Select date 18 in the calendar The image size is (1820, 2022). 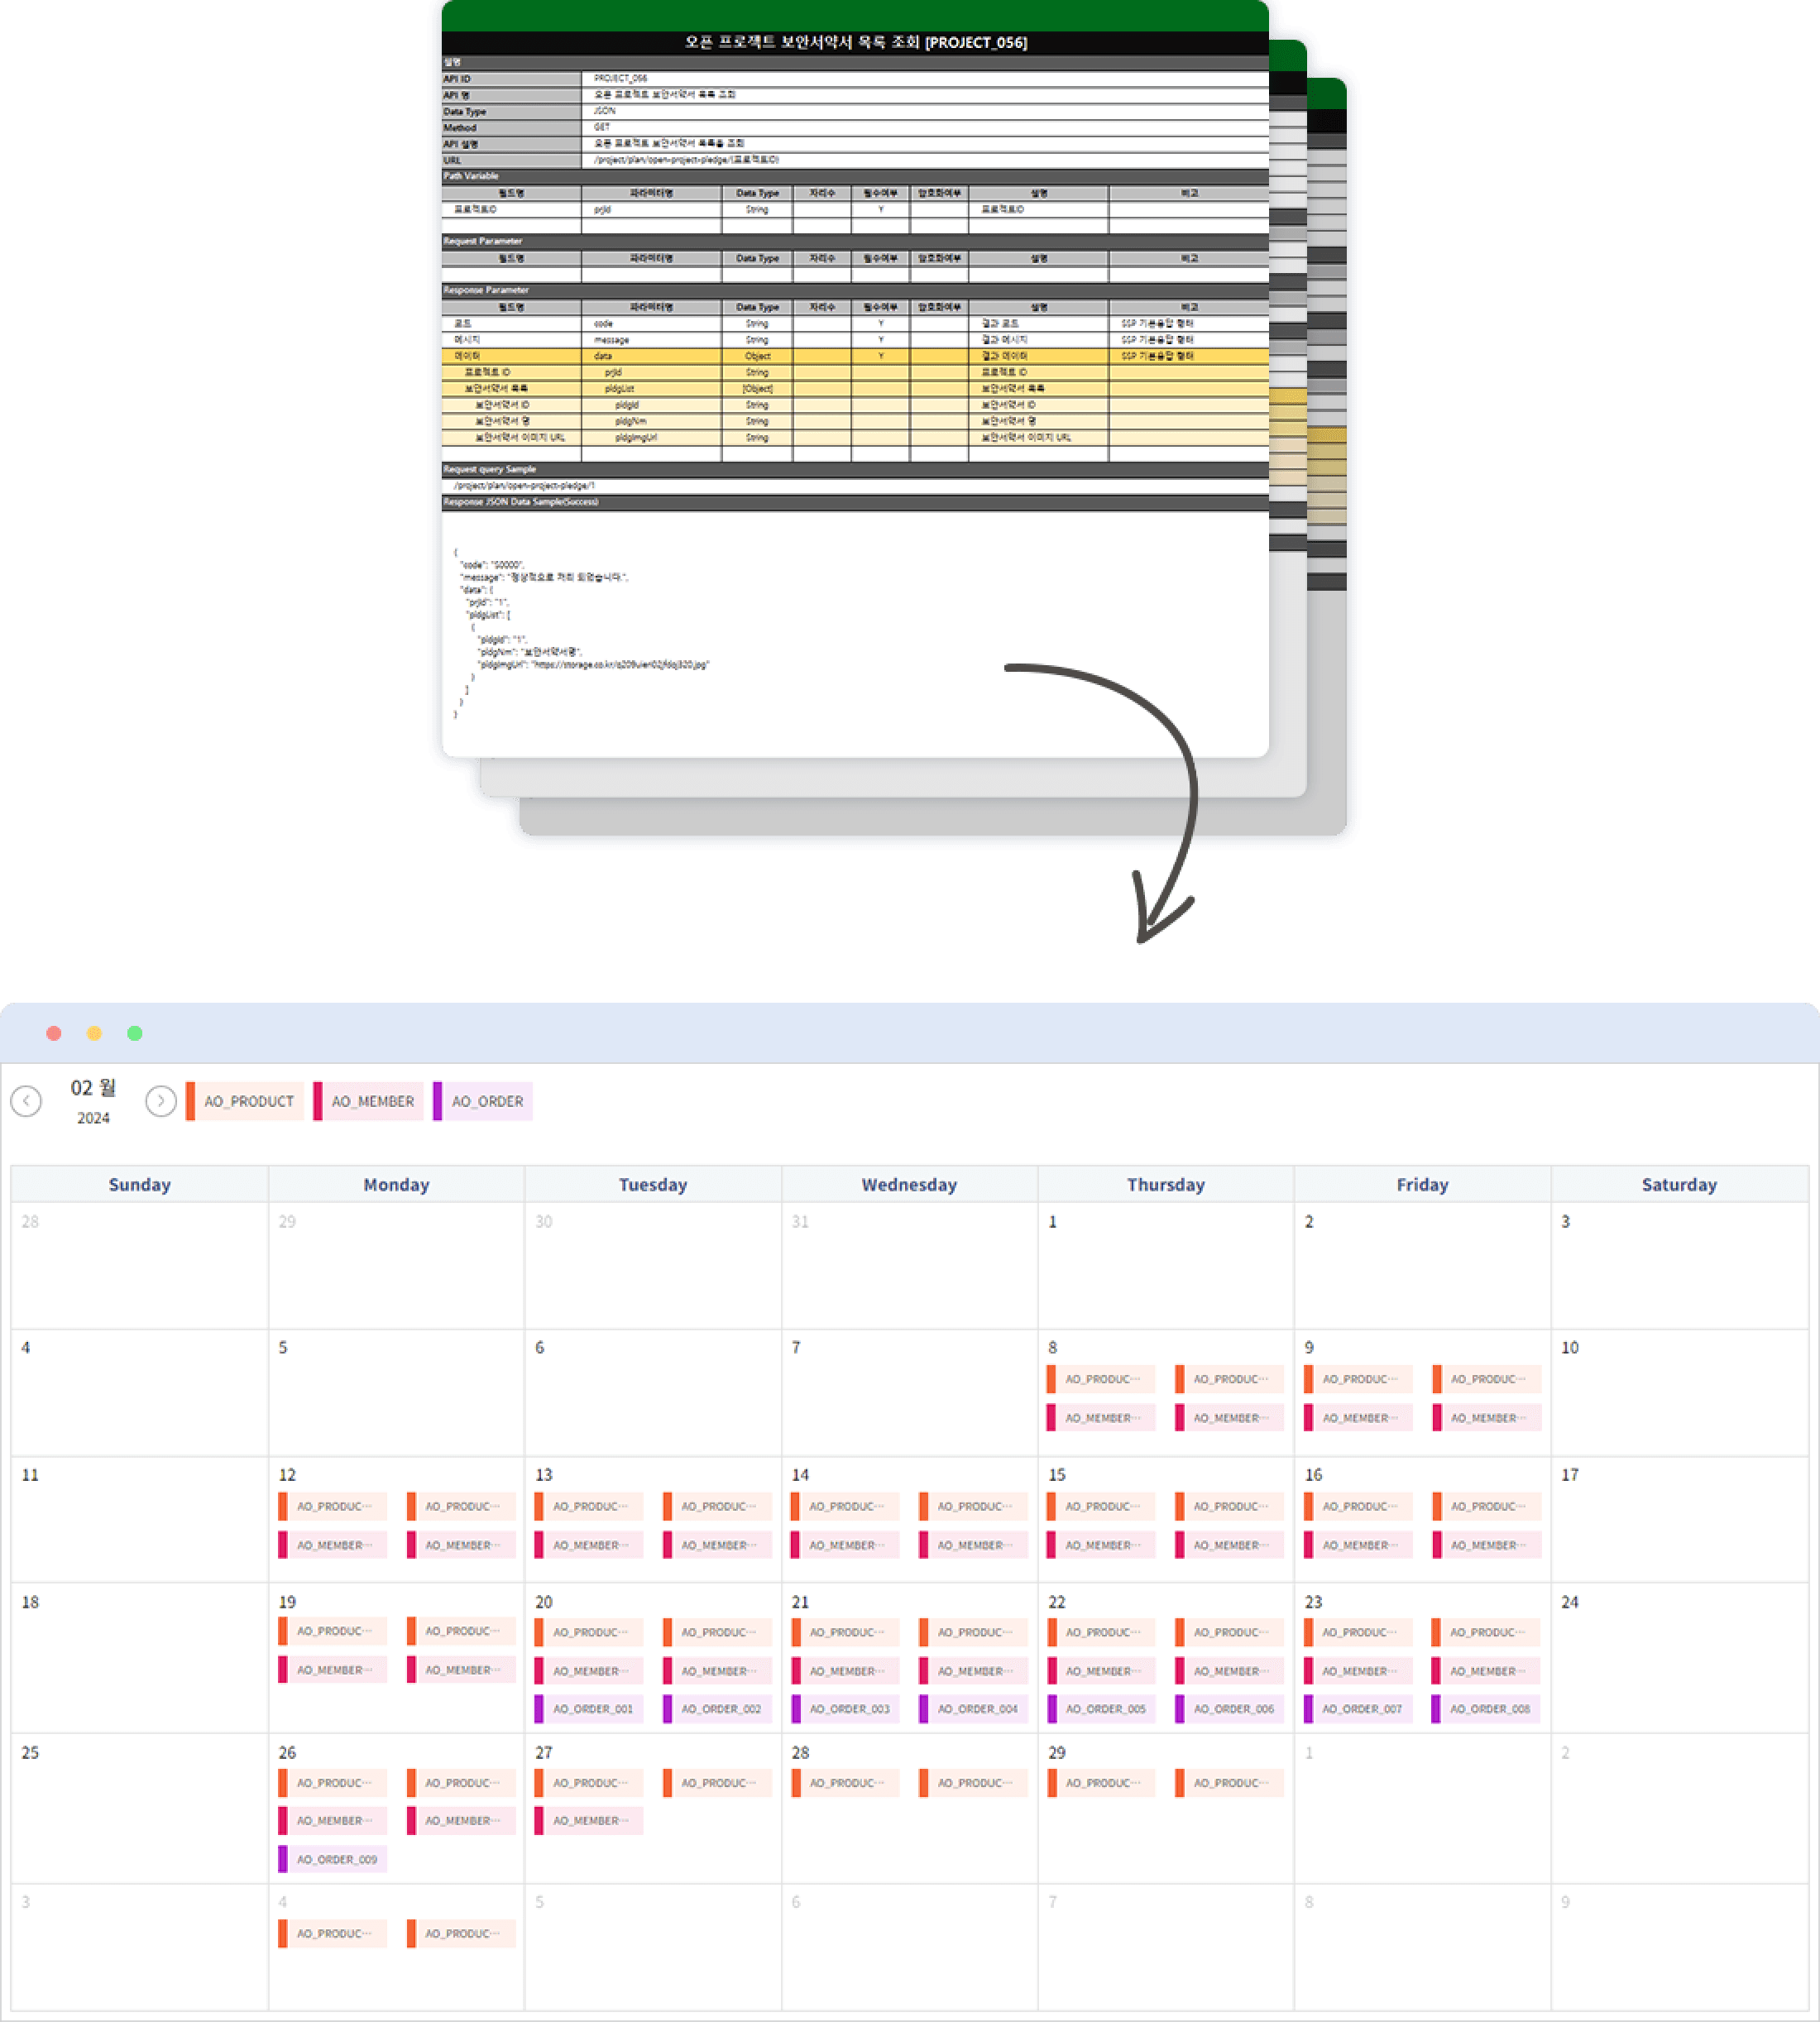click(x=30, y=1602)
